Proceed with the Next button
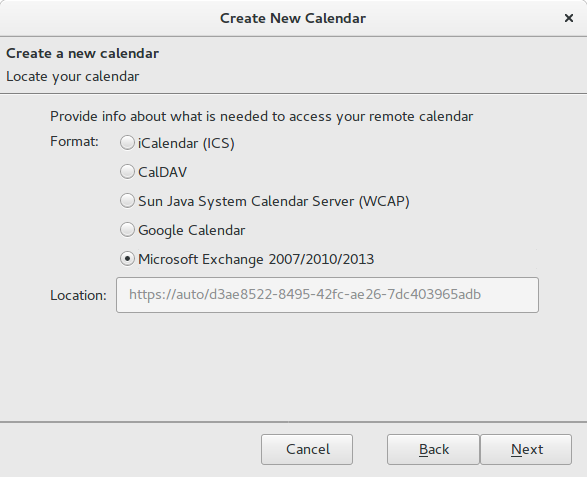587x477 pixels. click(x=526, y=449)
